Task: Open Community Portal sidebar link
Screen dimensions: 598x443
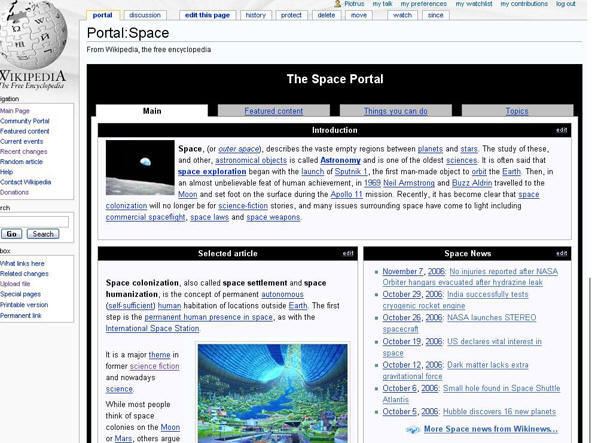Action: point(25,121)
